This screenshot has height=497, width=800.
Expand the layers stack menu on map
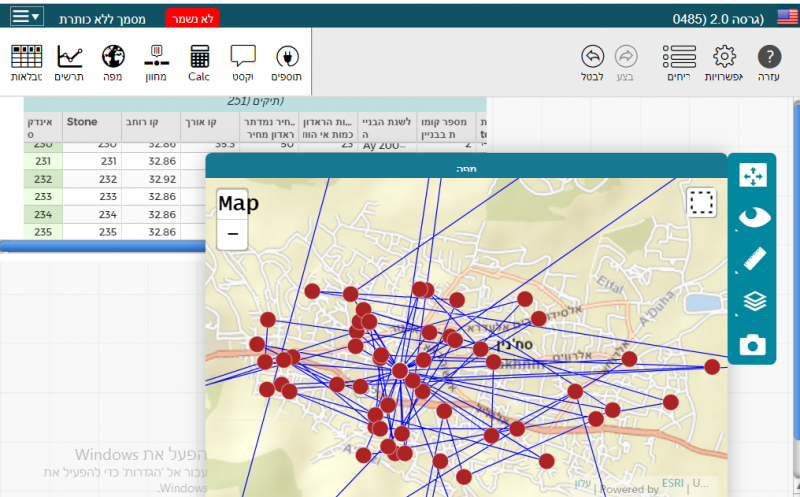click(752, 302)
